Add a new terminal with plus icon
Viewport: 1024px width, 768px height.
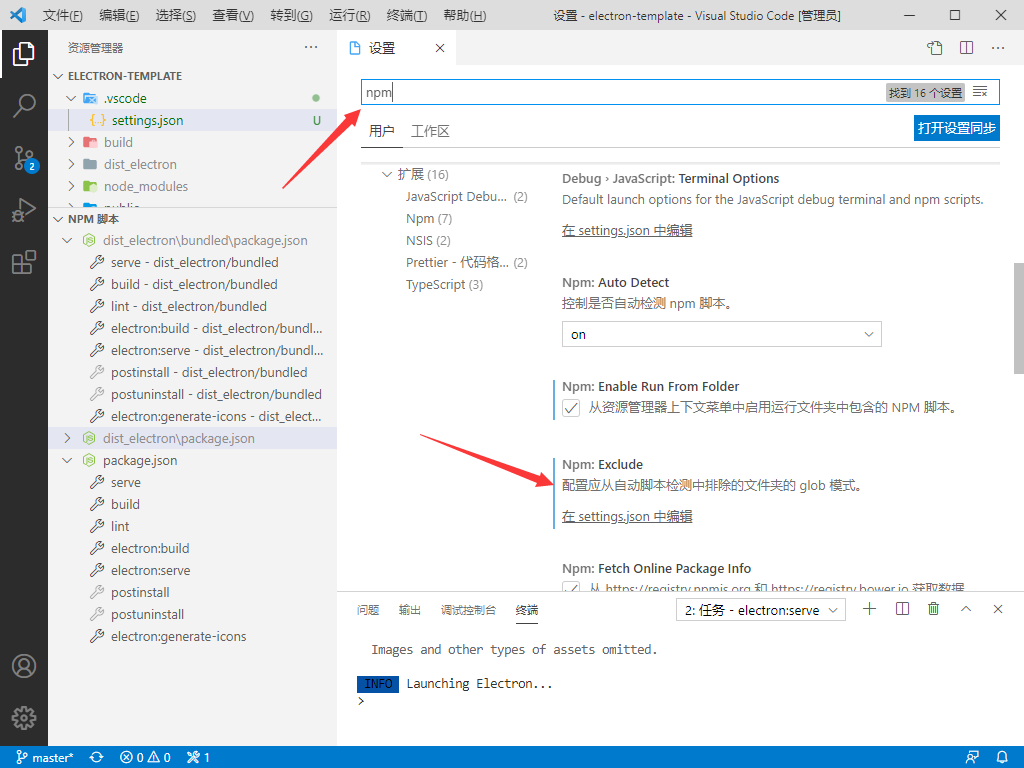pos(869,609)
